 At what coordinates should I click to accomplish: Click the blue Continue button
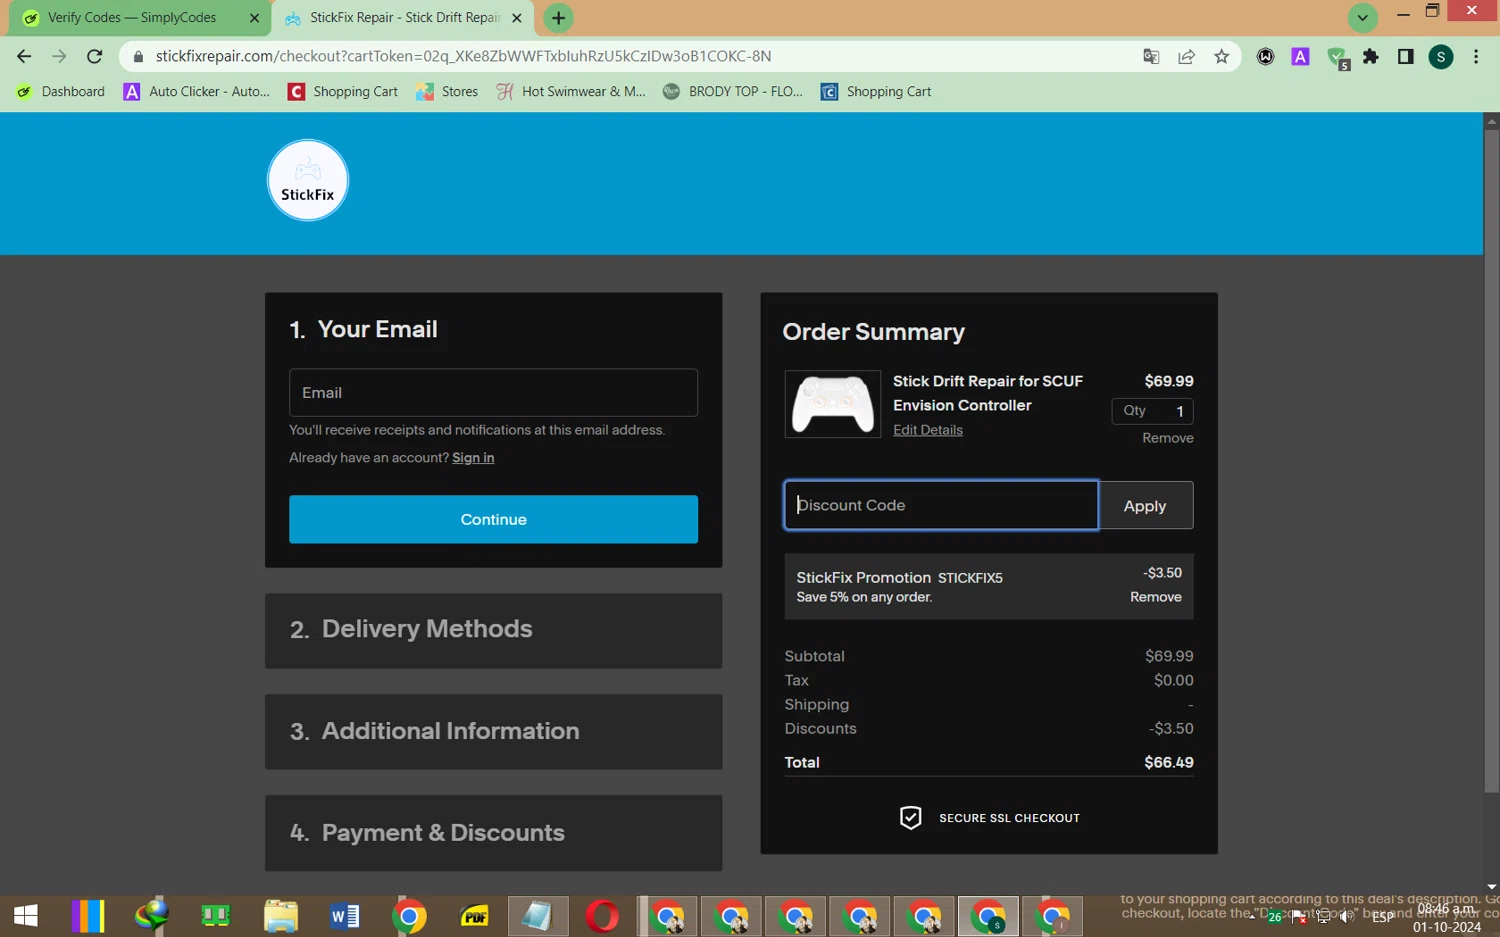(493, 520)
